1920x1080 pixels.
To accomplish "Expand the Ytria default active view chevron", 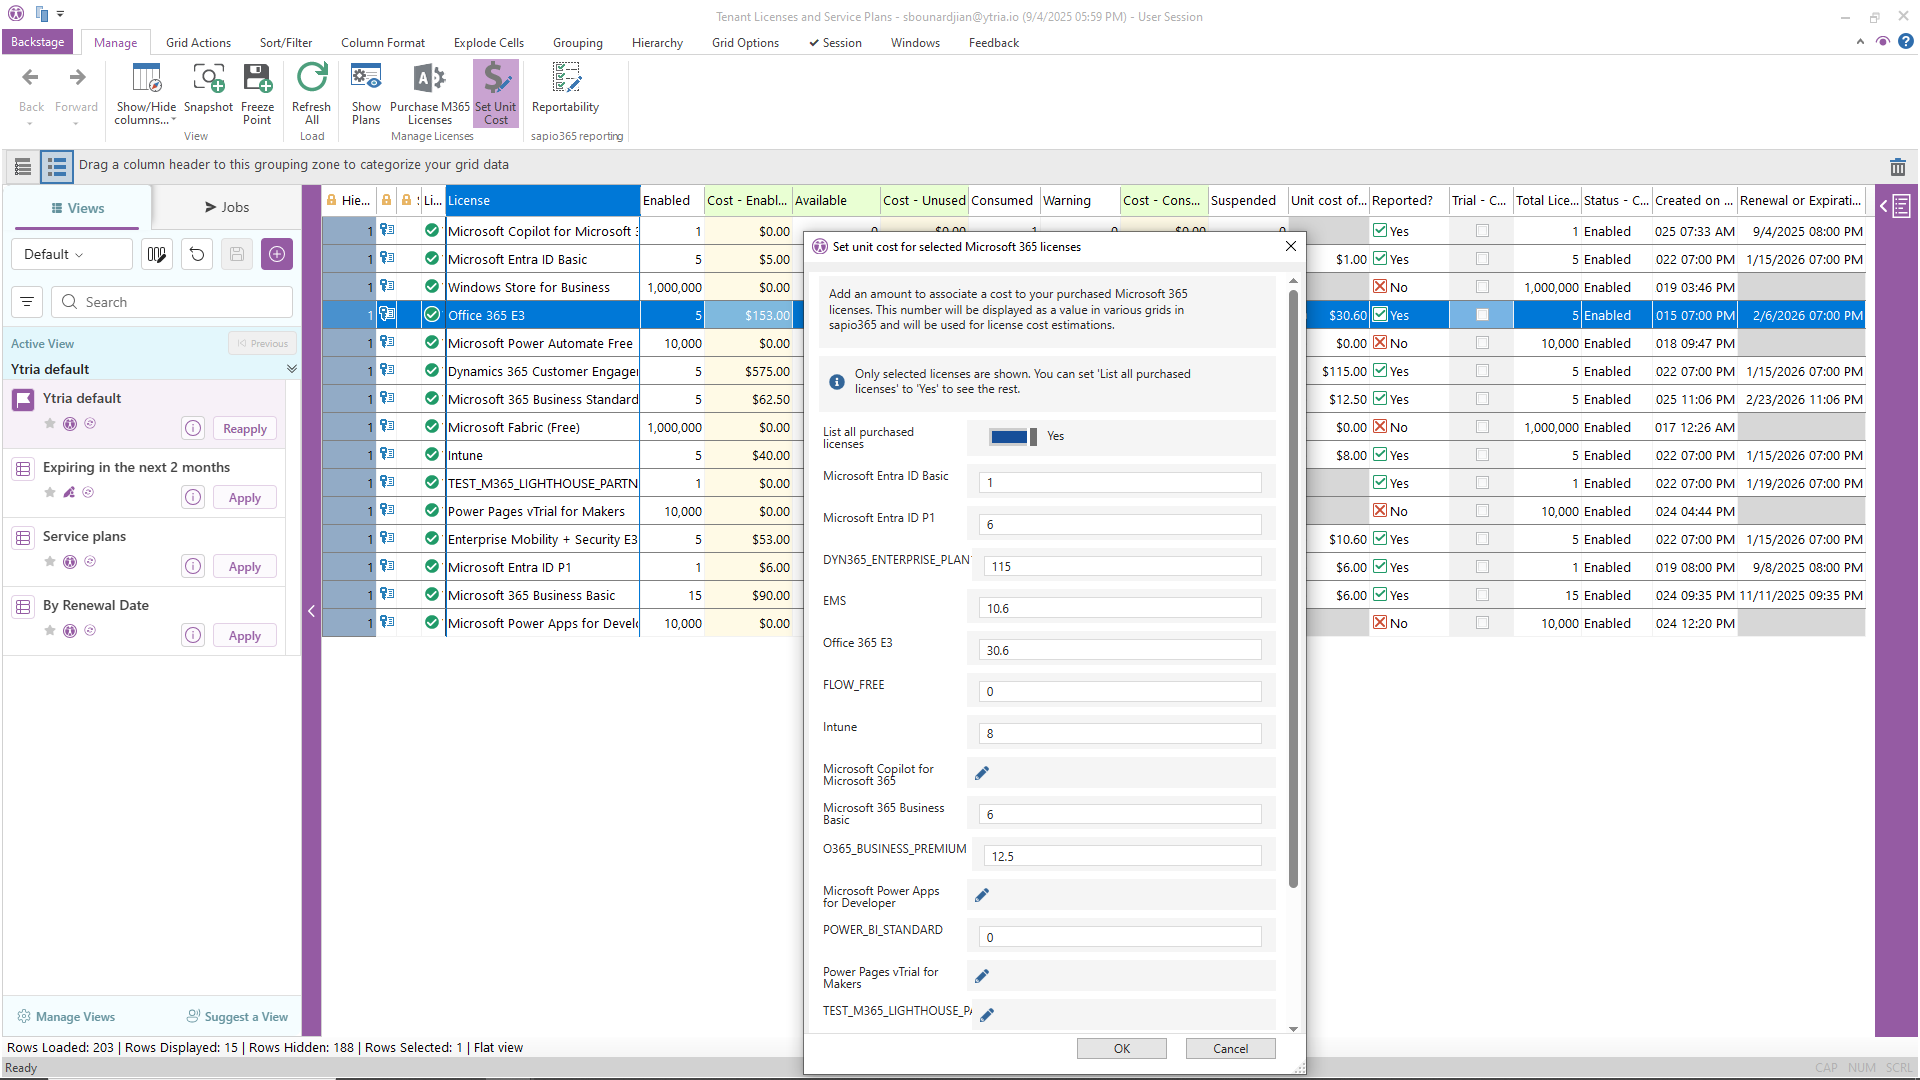I will click(x=291, y=369).
